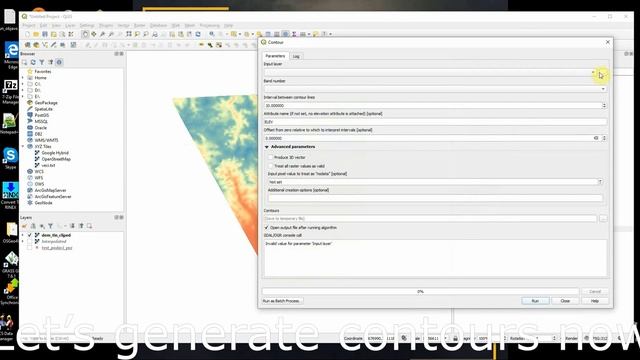The height and width of the screenshot is (360, 640).
Task: Click the Collapse All icon in Browser panel
Action: [x=51, y=62]
